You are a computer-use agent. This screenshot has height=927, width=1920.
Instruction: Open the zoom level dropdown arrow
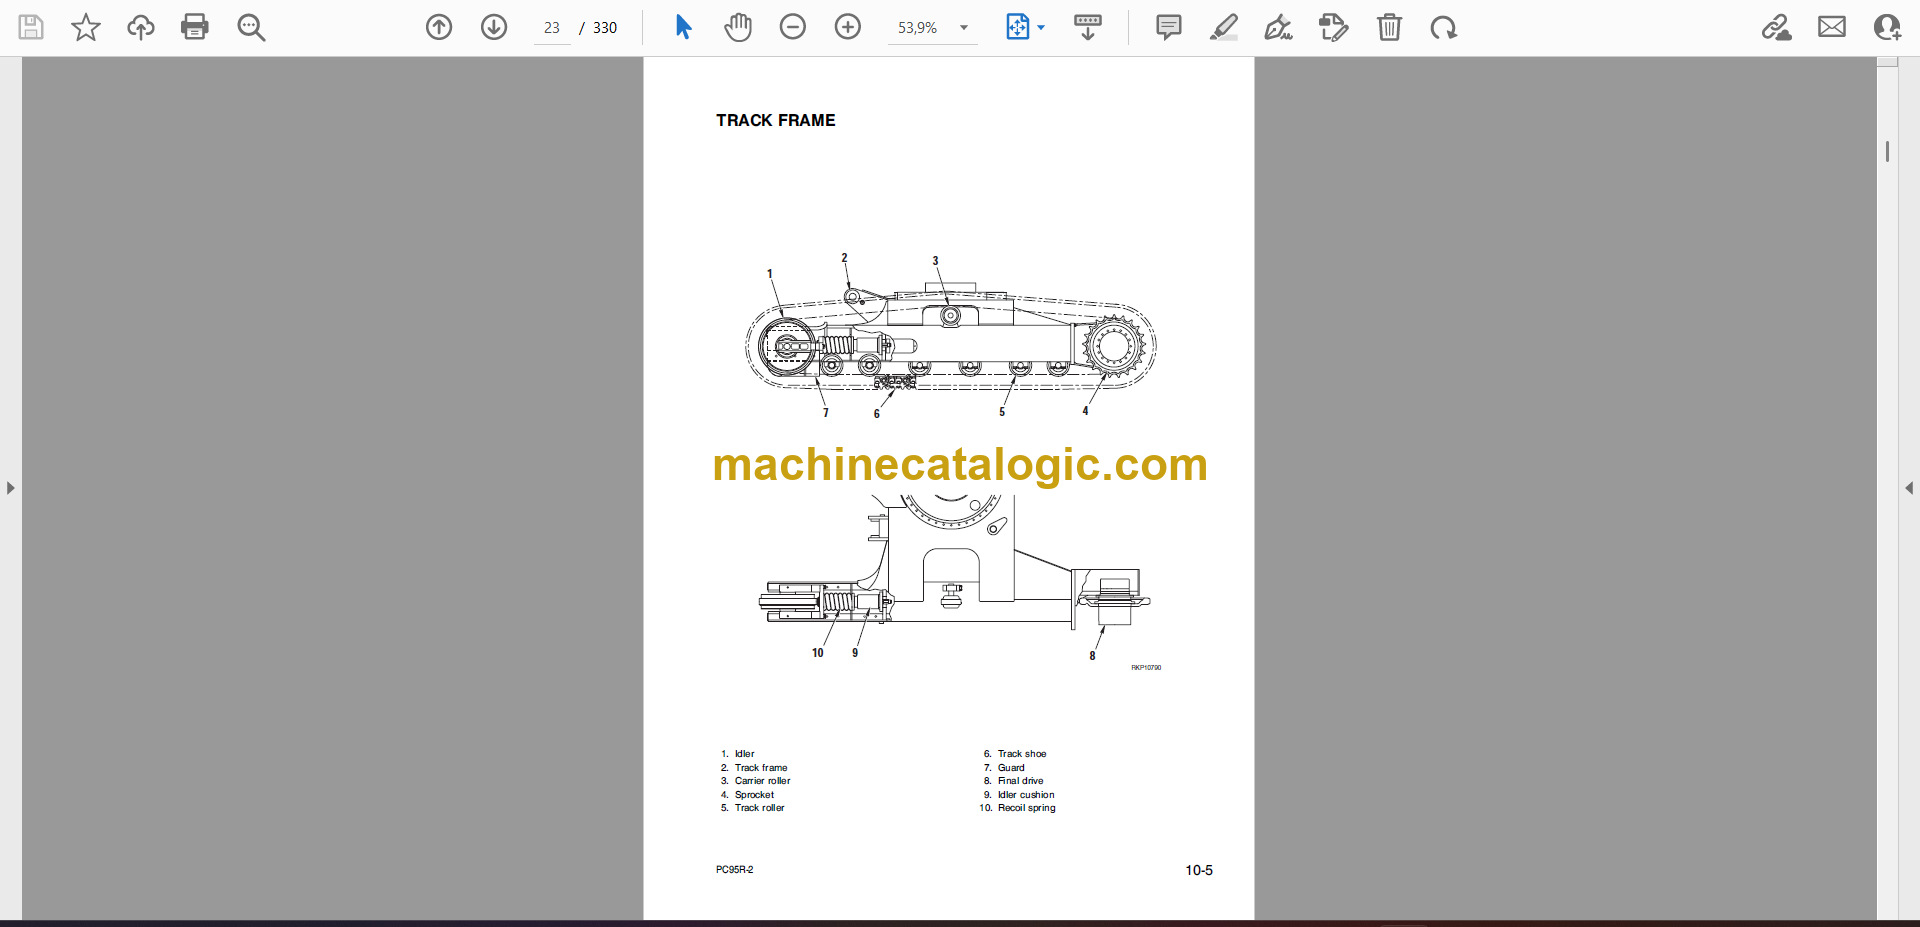point(964,28)
